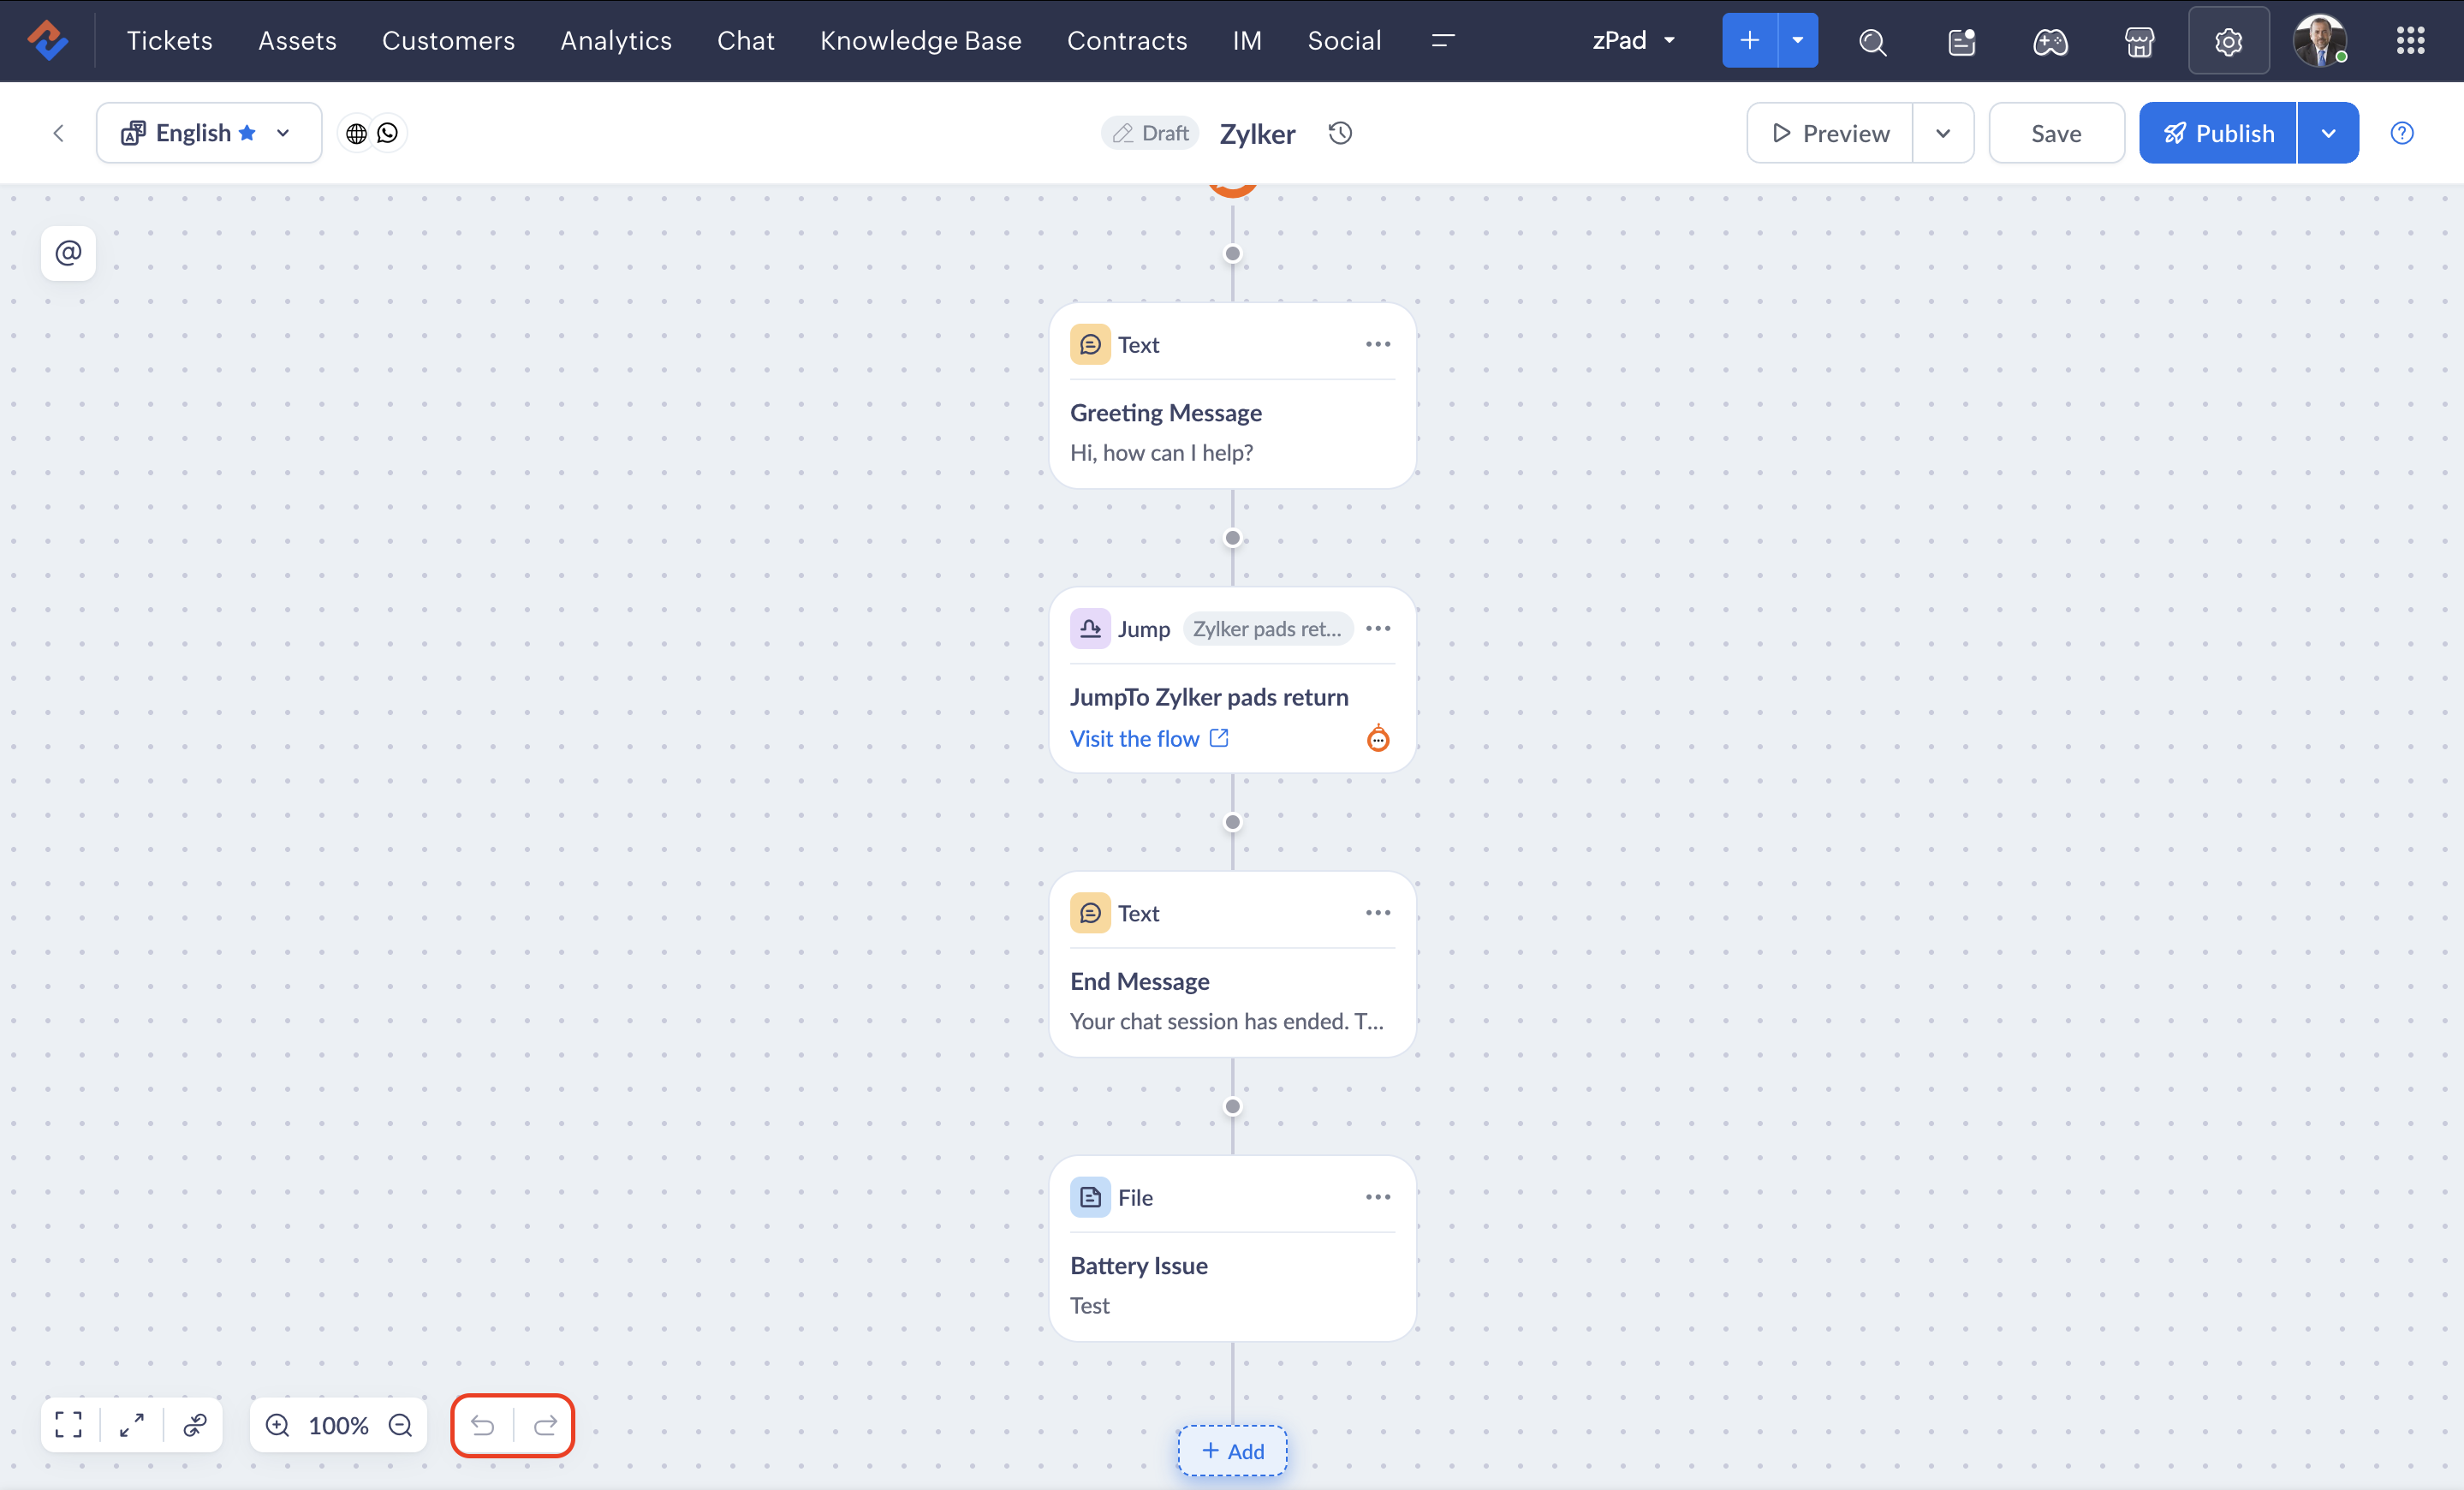
Task: Click the dashed Add block button
Action: coord(1232,1451)
